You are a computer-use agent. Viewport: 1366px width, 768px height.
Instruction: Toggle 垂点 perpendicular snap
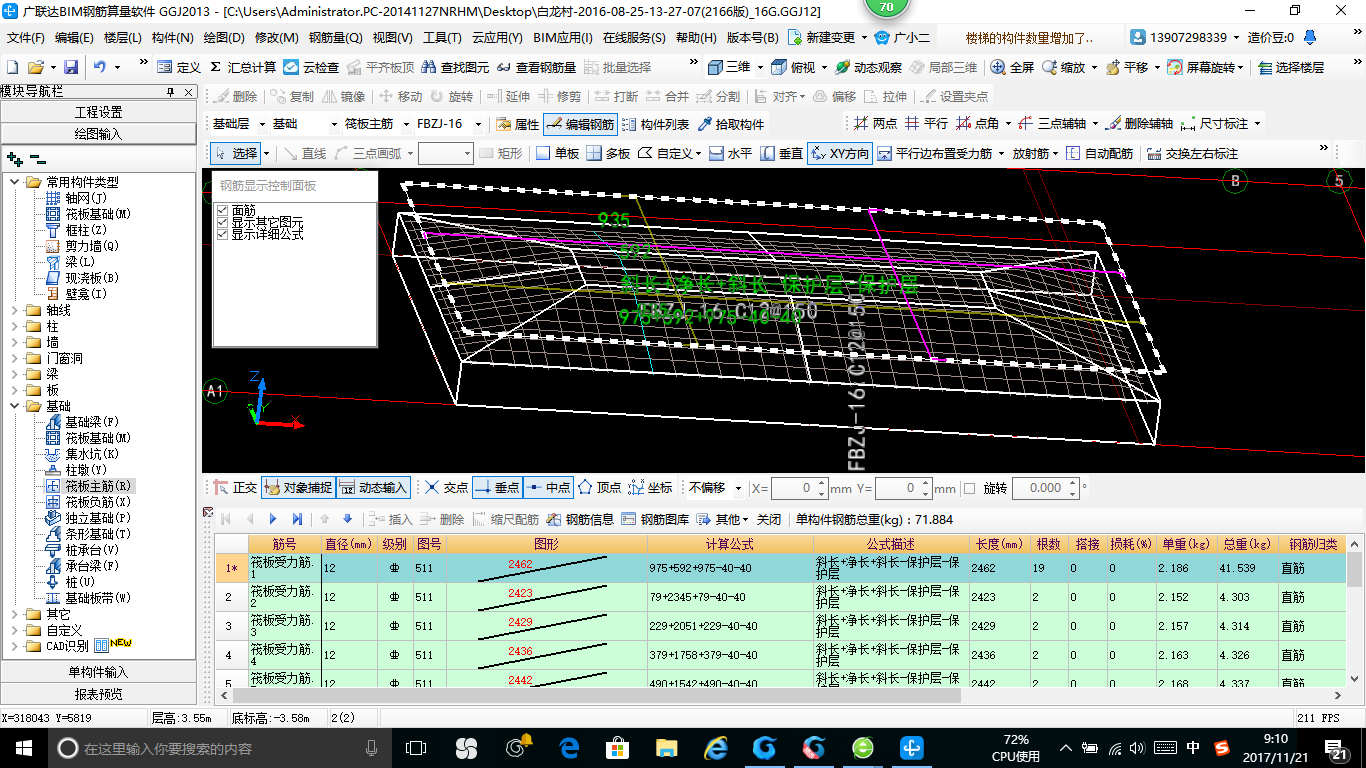point(497,488)
